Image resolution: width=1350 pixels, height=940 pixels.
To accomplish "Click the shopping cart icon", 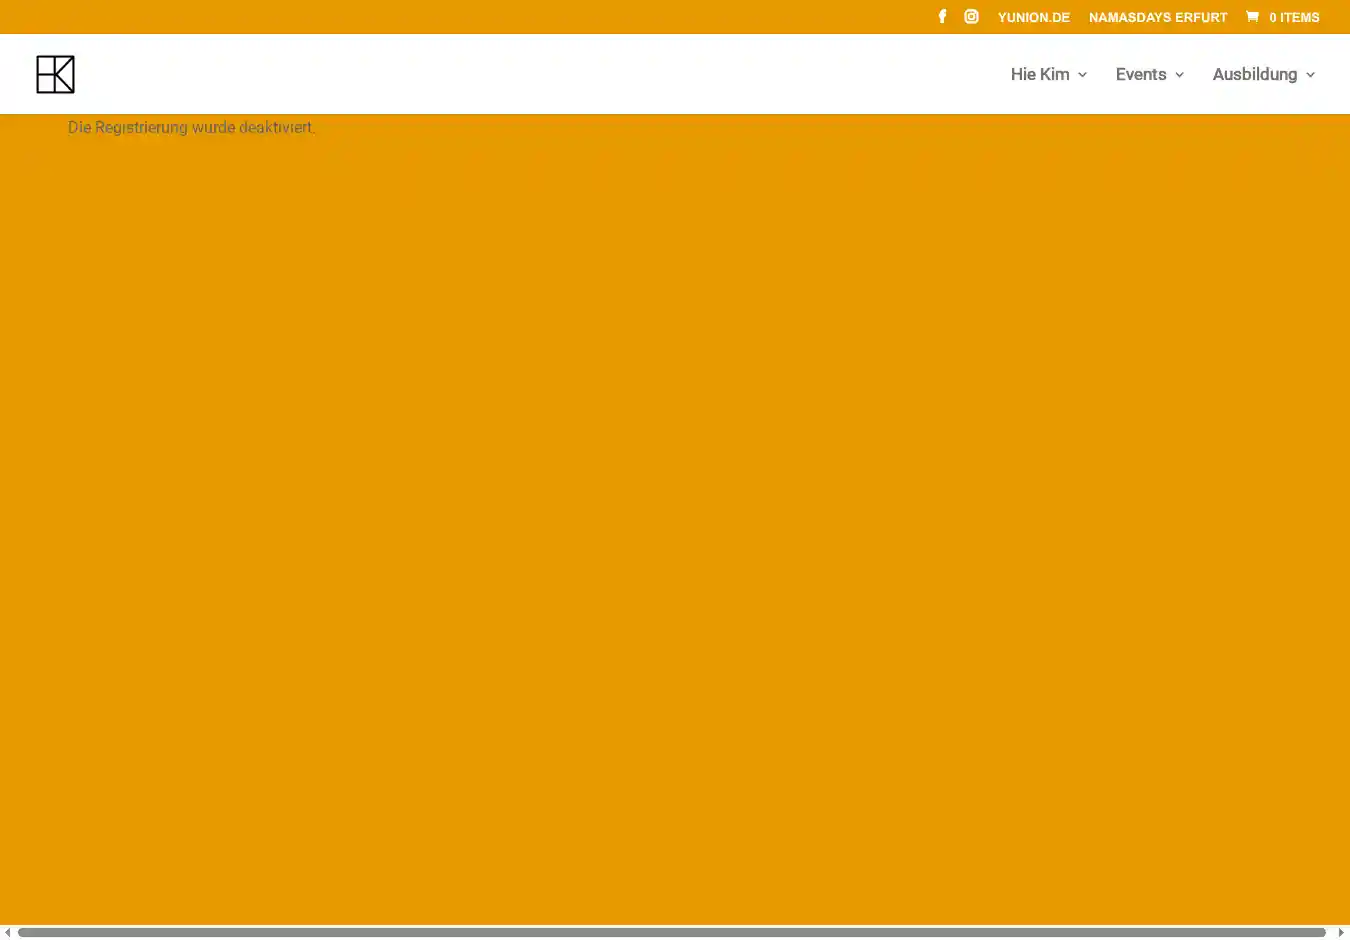I will [x=1252, y=17].
